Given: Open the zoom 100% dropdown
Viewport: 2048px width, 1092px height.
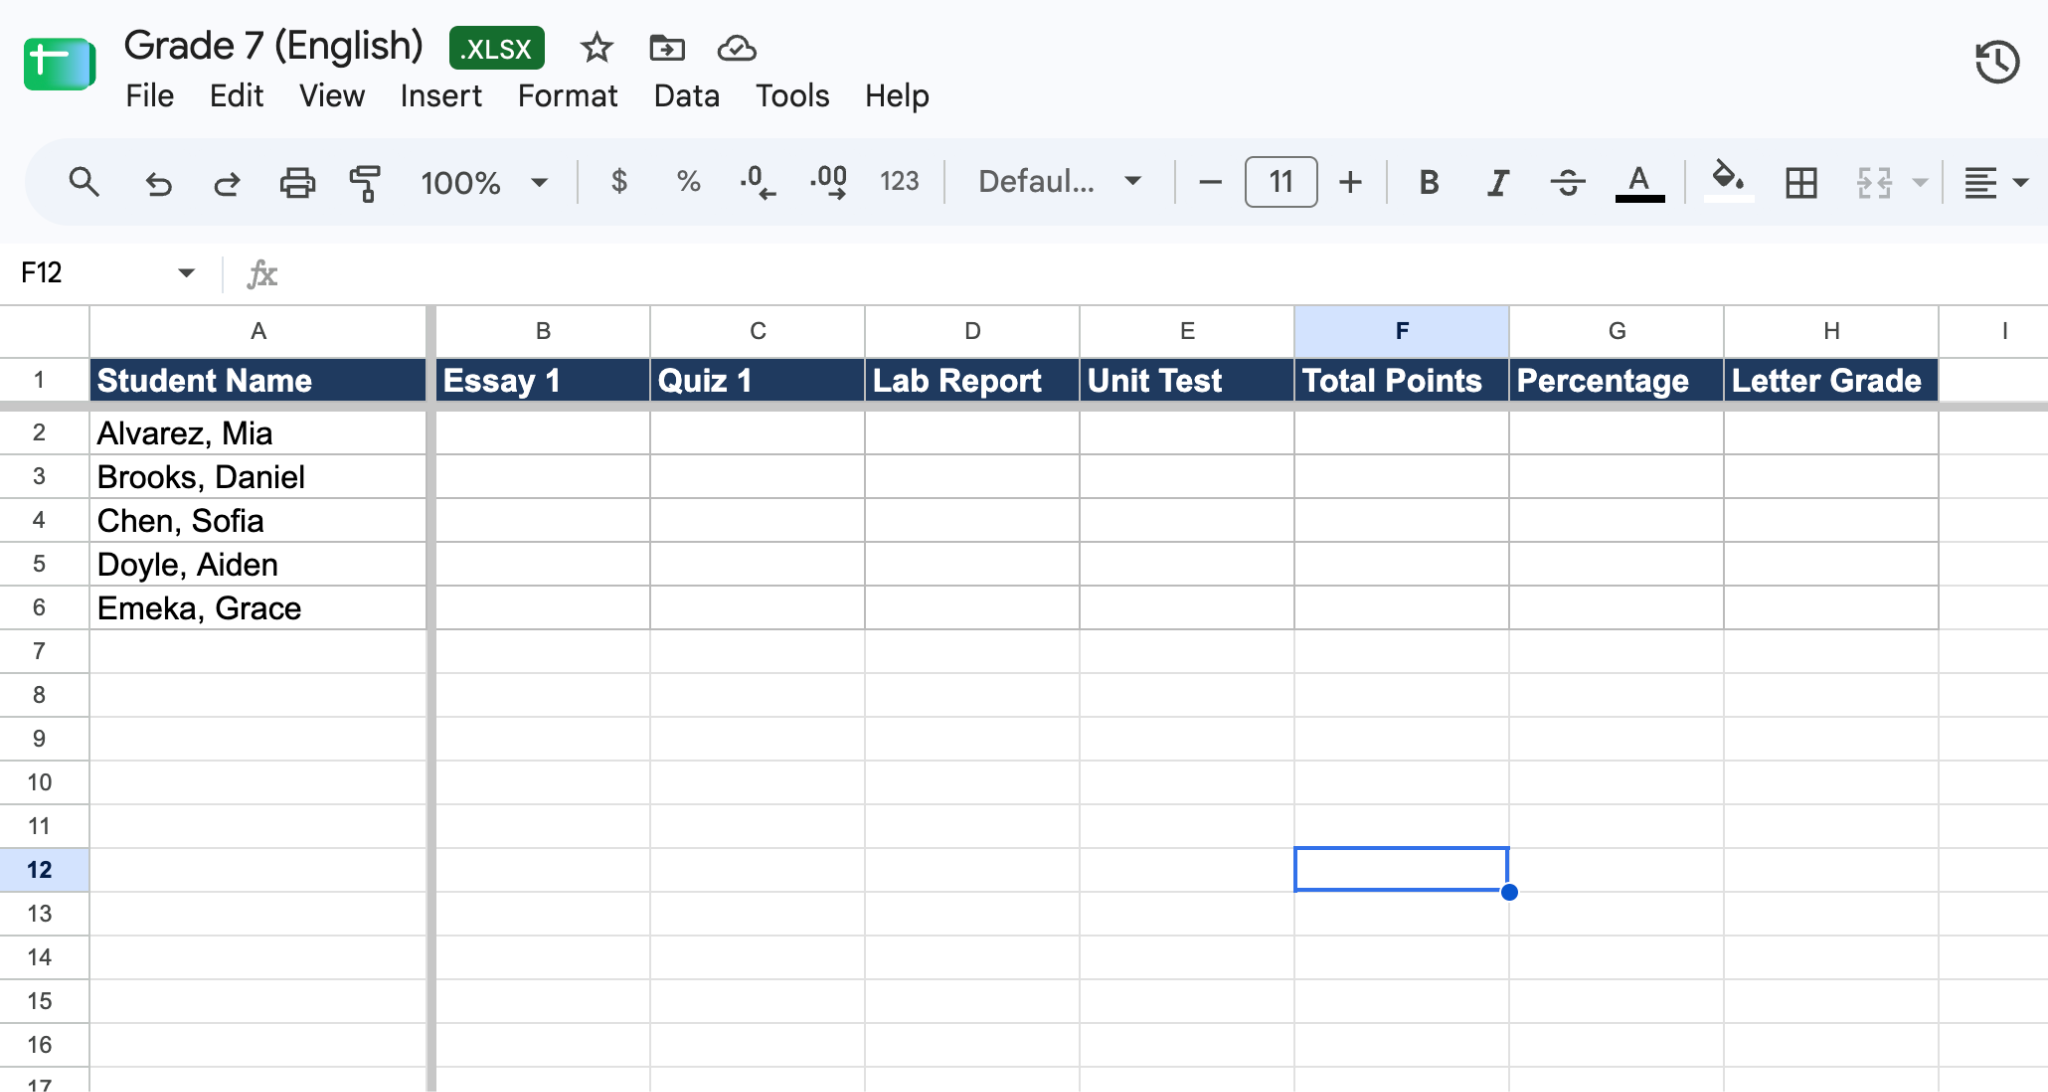Looking at the screenshot, I should pyautogui.click(x=484, y=183).
